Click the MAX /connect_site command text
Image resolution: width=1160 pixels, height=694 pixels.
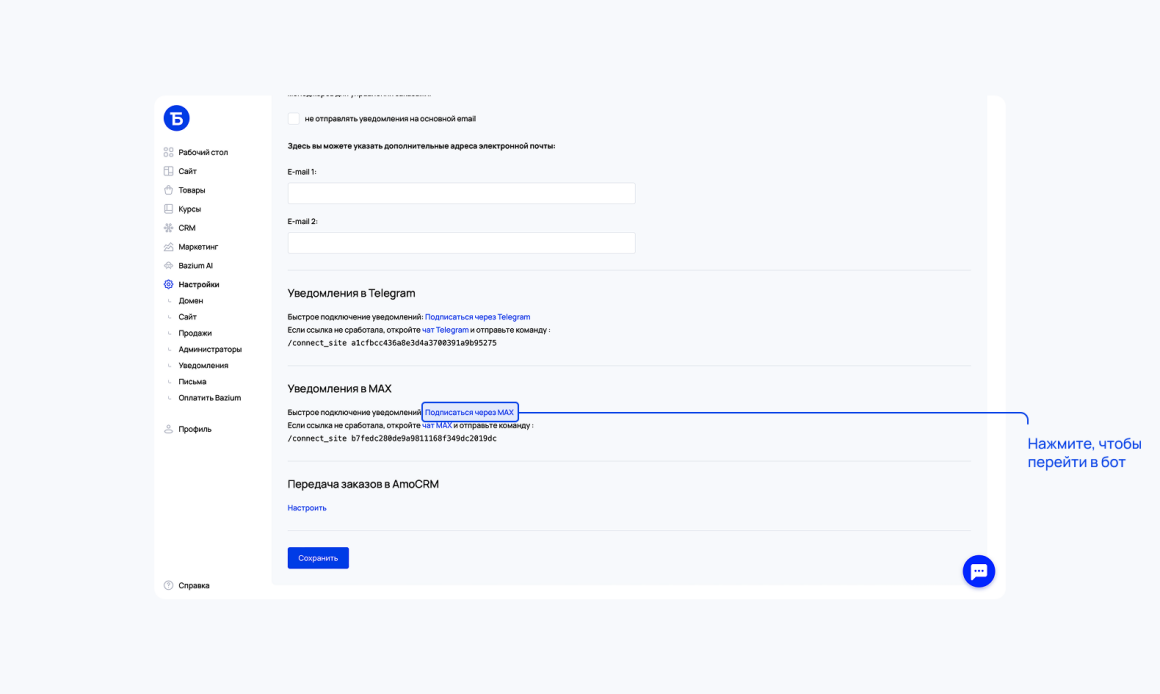coord(392,439)
